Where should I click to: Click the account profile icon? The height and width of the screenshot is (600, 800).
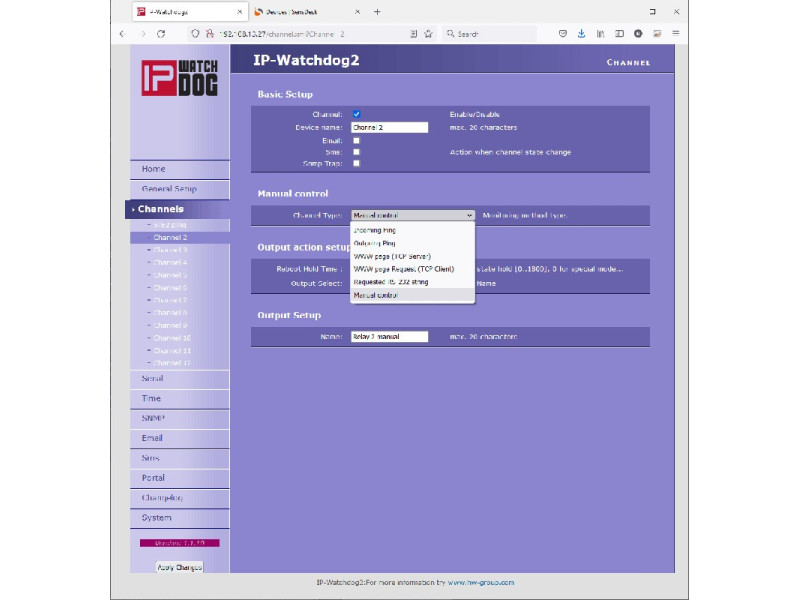(x=638, y=34)
